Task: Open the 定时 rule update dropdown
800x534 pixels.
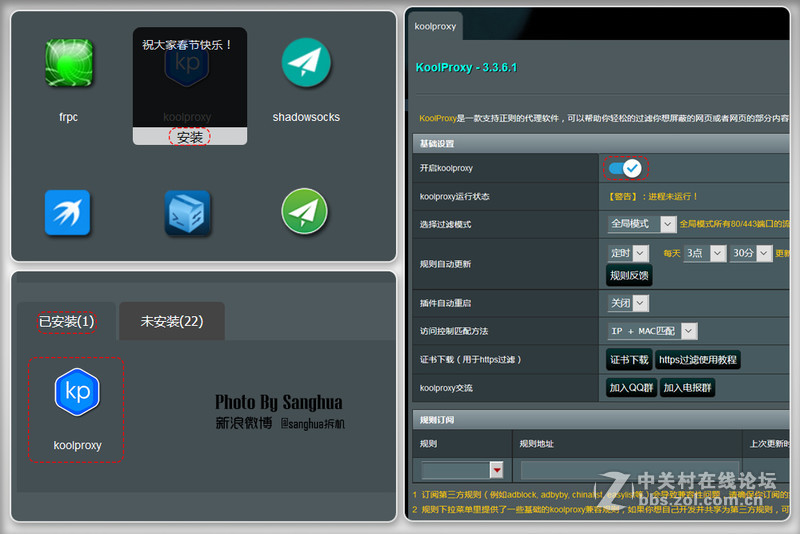Action: pyautogui.click(x=628, y=253)
